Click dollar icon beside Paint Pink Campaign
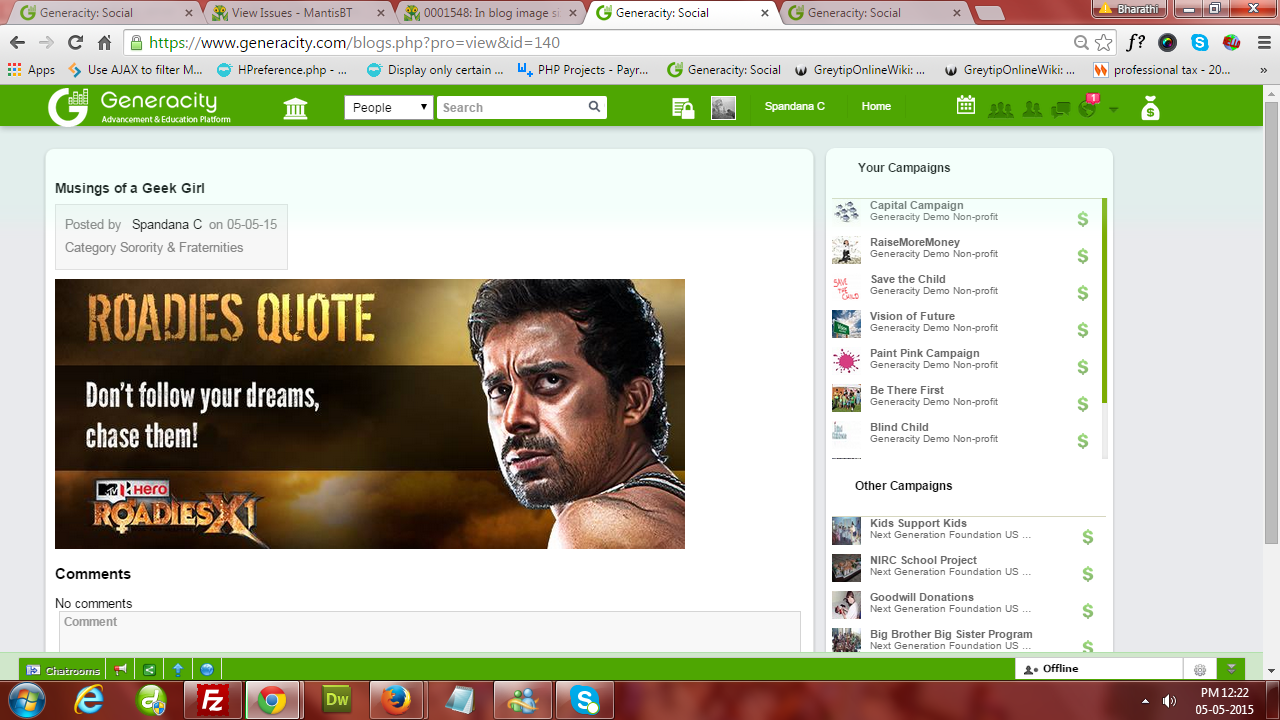1280x720 pixels. coord(1083,367)
